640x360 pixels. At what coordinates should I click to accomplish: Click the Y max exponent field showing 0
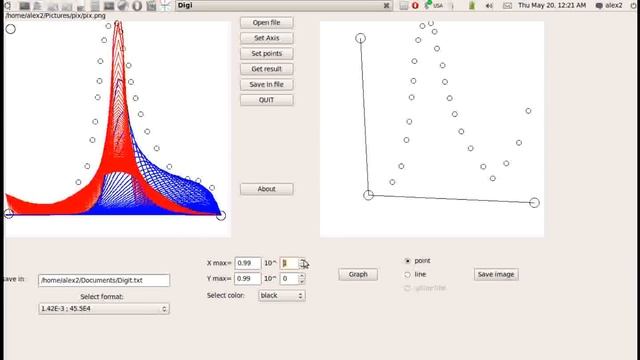point(289,279)
